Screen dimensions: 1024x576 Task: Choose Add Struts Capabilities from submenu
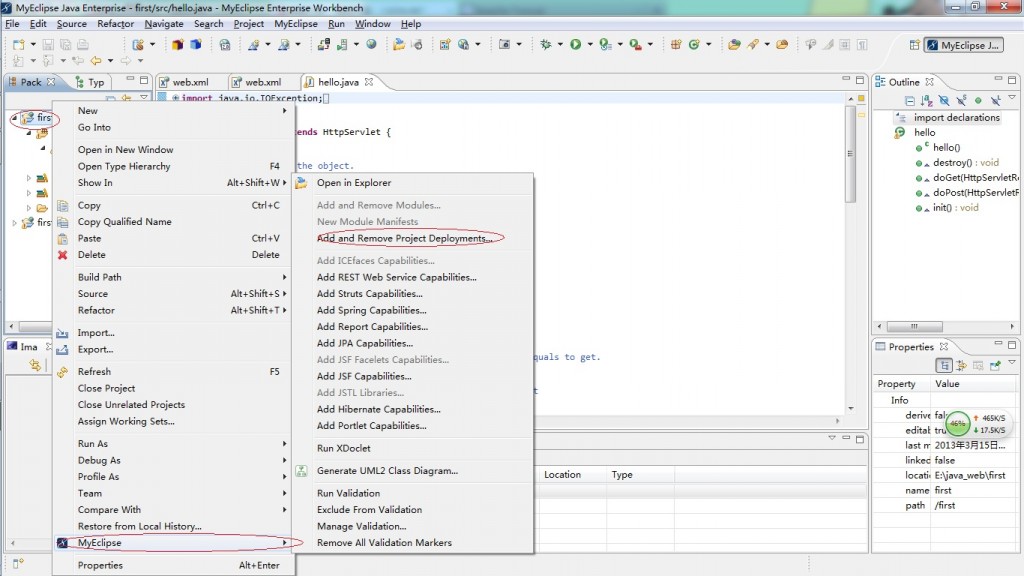[369, 294]
